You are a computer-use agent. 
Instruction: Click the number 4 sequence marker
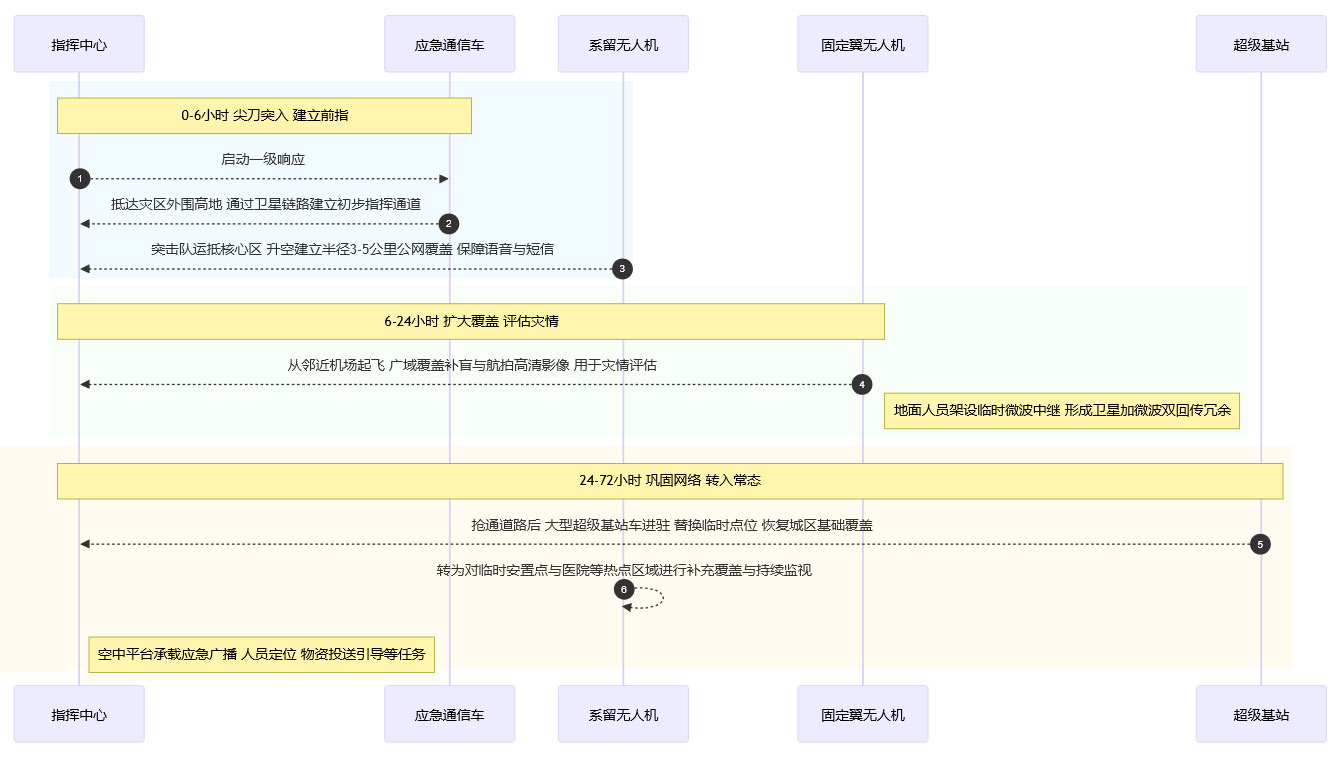coord(861,384)
